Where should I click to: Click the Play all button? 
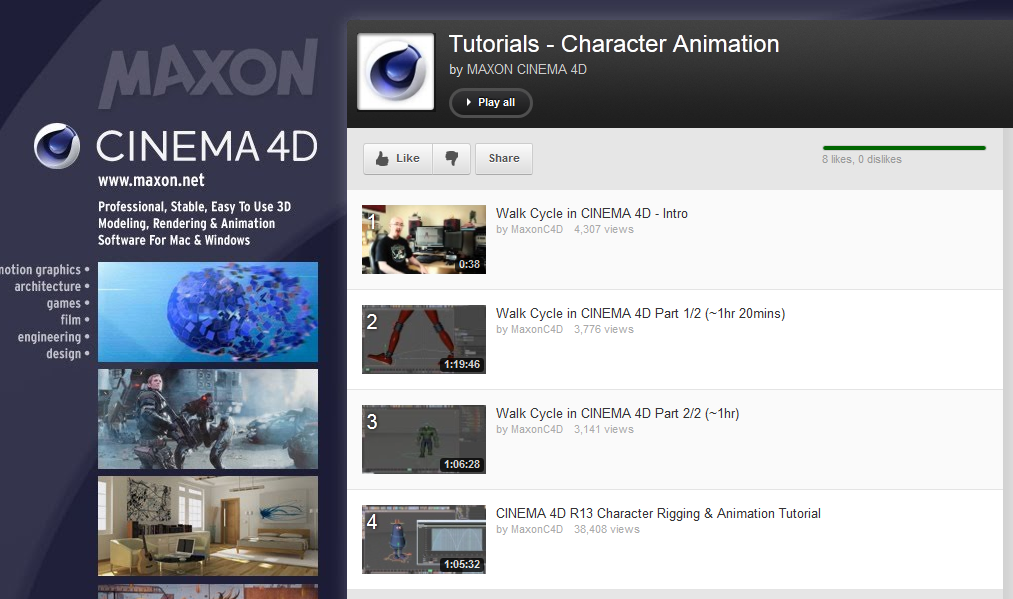pos(490,103)
